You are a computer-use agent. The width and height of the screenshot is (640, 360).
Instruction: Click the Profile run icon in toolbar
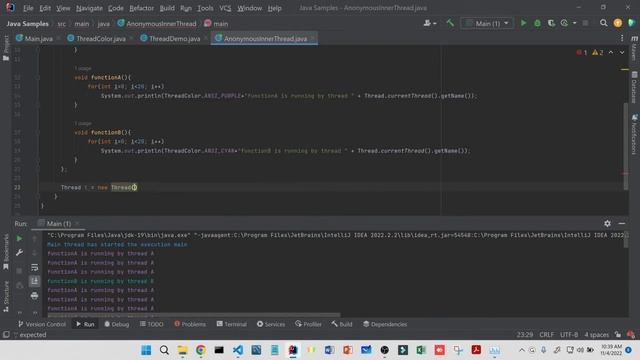click(564, 23)
